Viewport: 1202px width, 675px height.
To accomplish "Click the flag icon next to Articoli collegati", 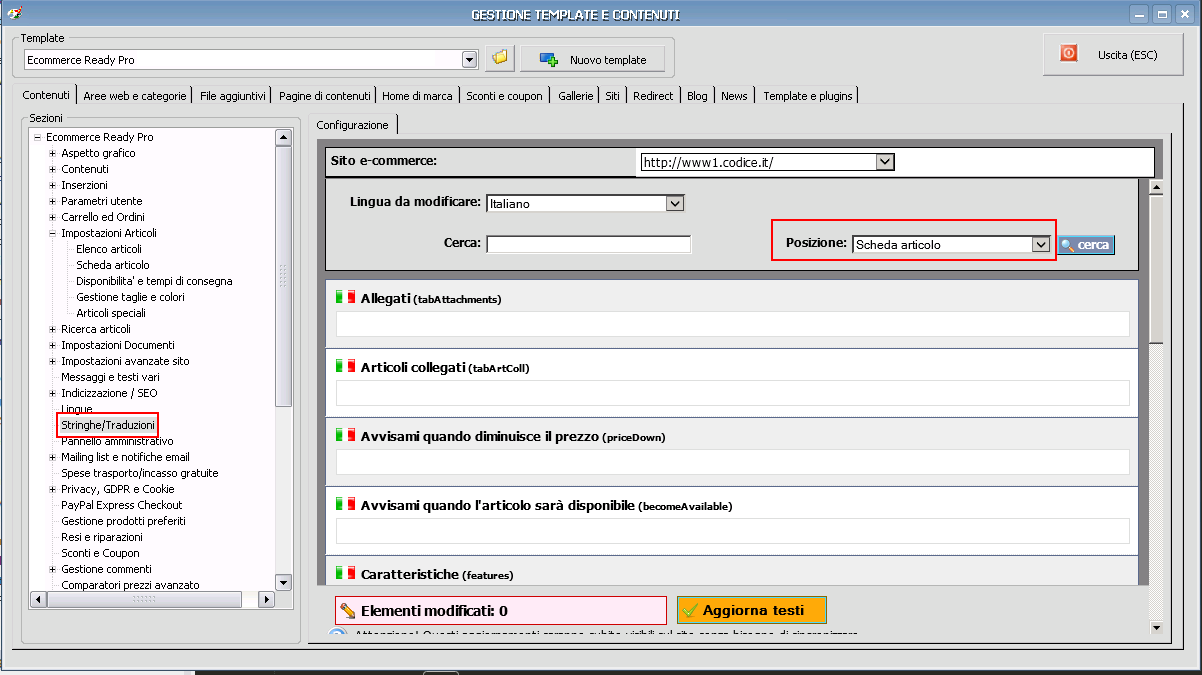I will (345, 366).
